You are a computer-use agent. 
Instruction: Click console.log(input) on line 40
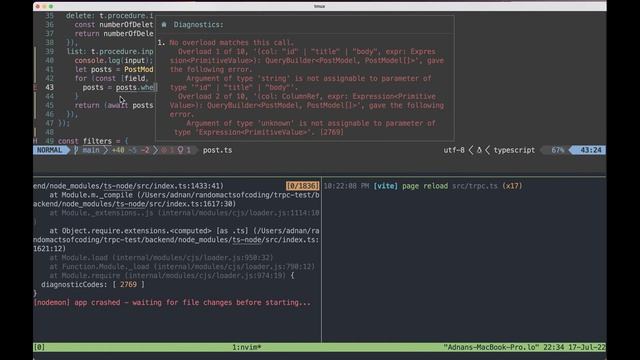click(114, 60)
